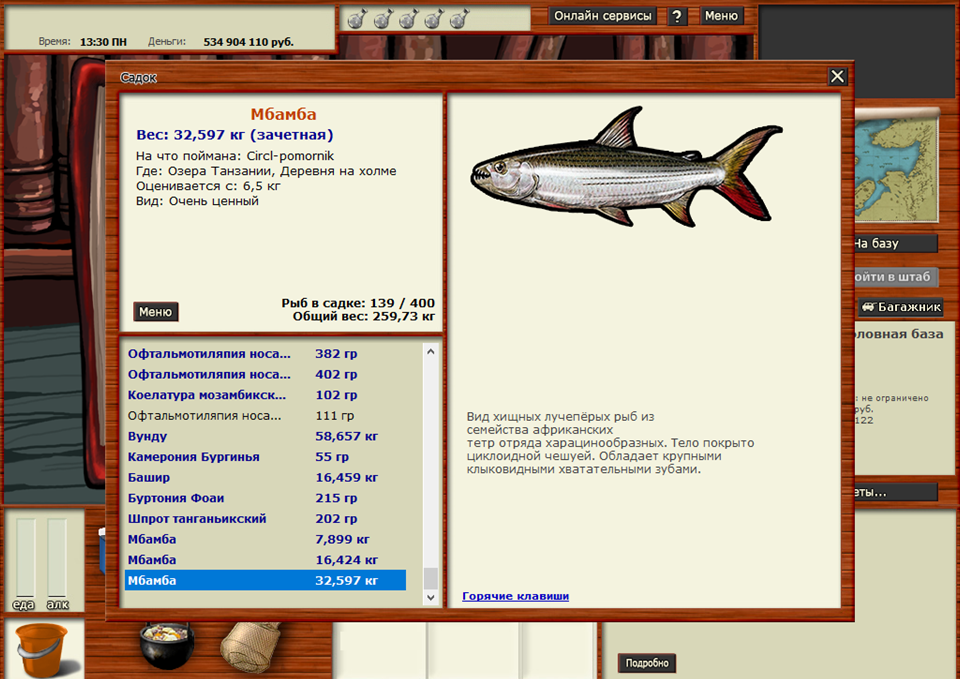The image size is (960, 679).
Task: Click the wicker fish basket icon
Action: coord(250,645)
